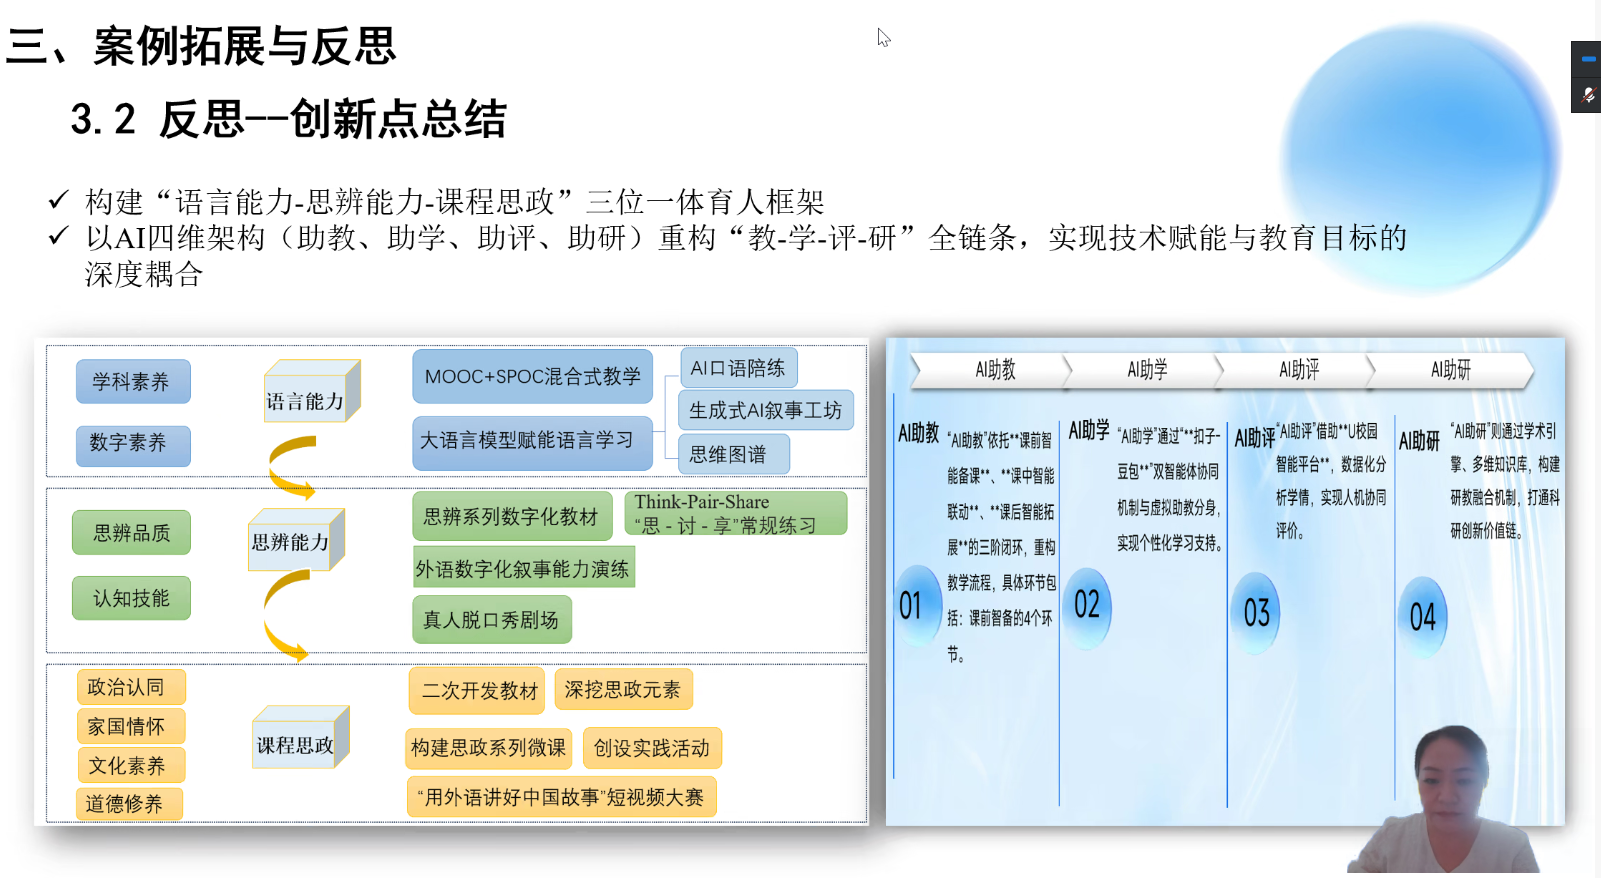Click the AI助研 chevron header
Screen dimensions: 1601x878
click(1450, 370)
